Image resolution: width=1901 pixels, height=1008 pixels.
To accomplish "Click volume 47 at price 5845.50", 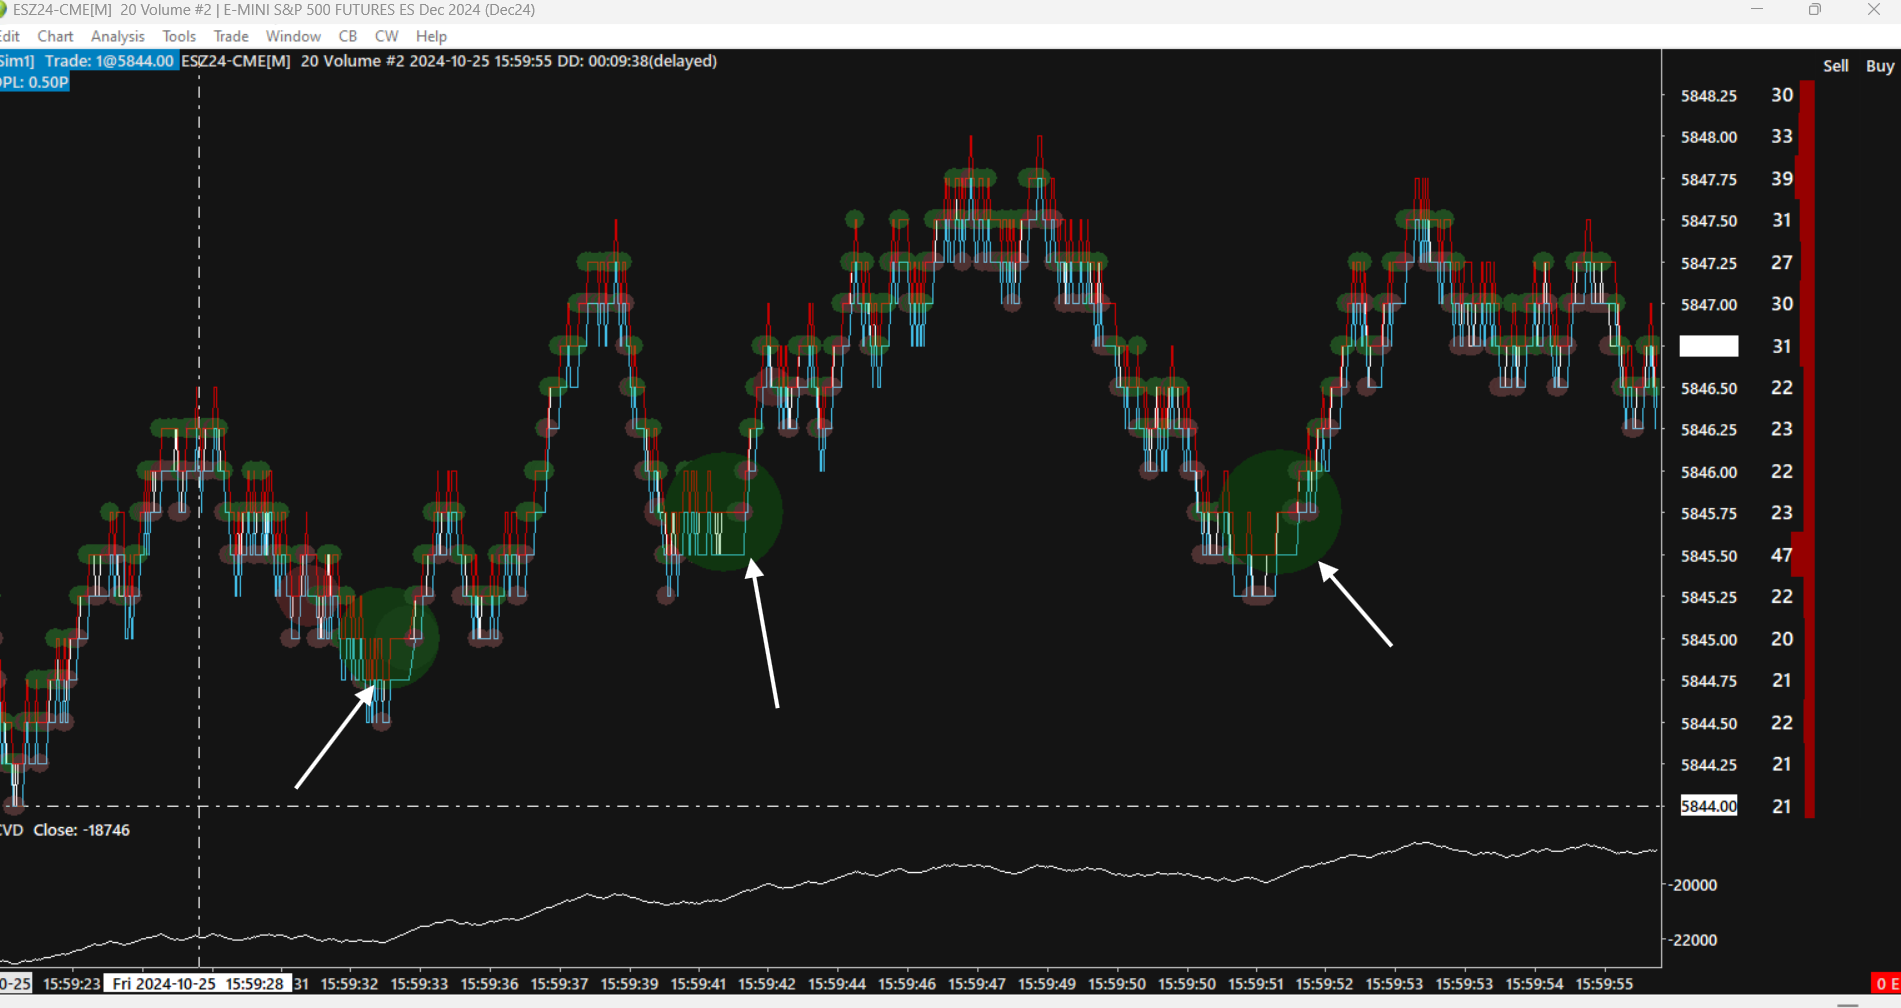I will pos(1782,555).
